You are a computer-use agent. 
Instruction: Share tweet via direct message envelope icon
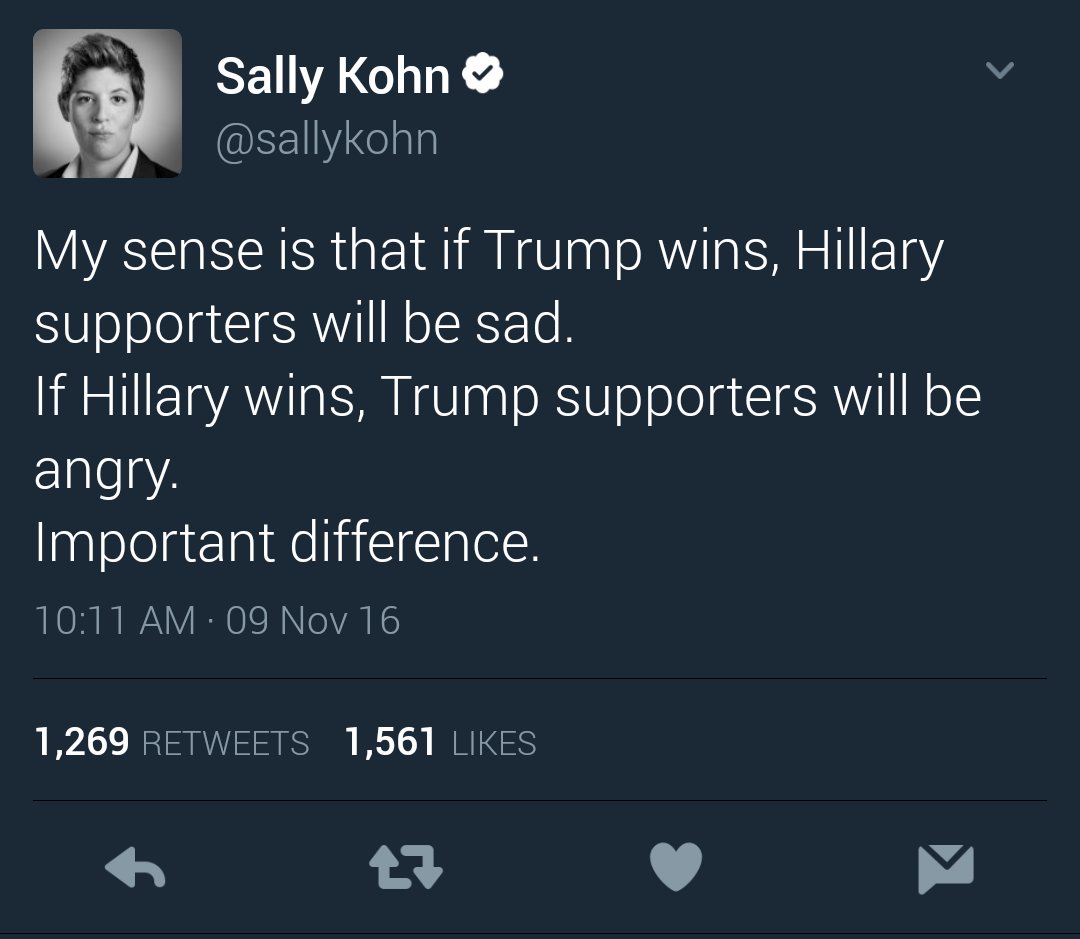point(945,867)
